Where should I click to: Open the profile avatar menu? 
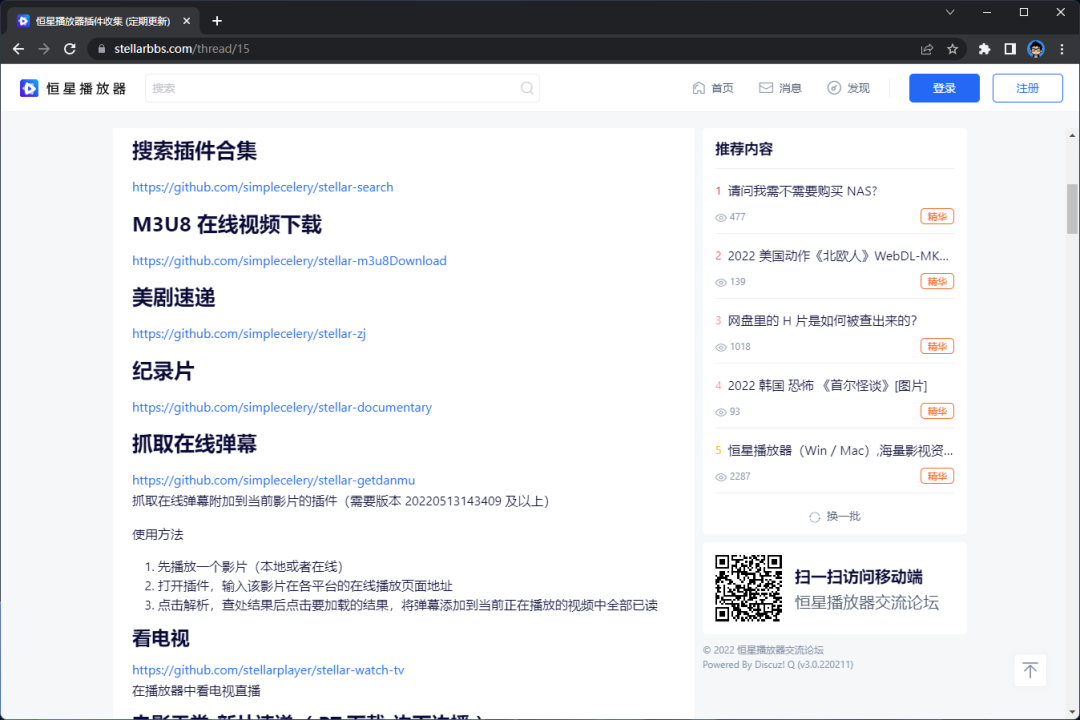click(x=1034, y=48)
